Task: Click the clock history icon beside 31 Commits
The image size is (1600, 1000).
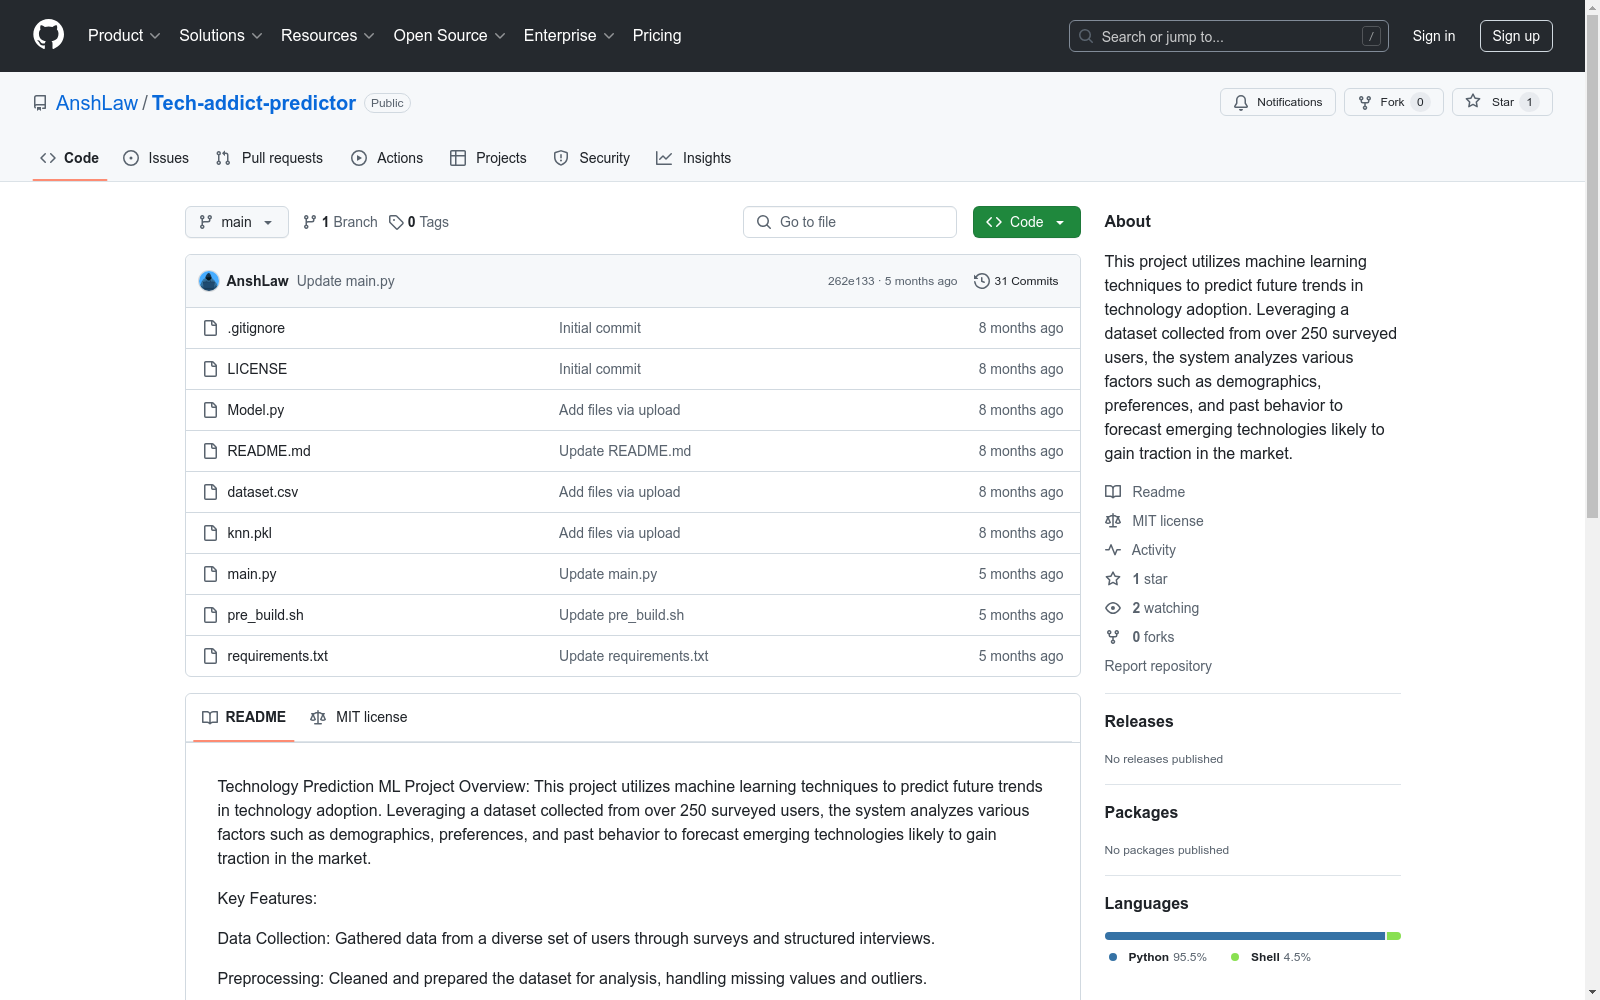Action: [982, 281]
